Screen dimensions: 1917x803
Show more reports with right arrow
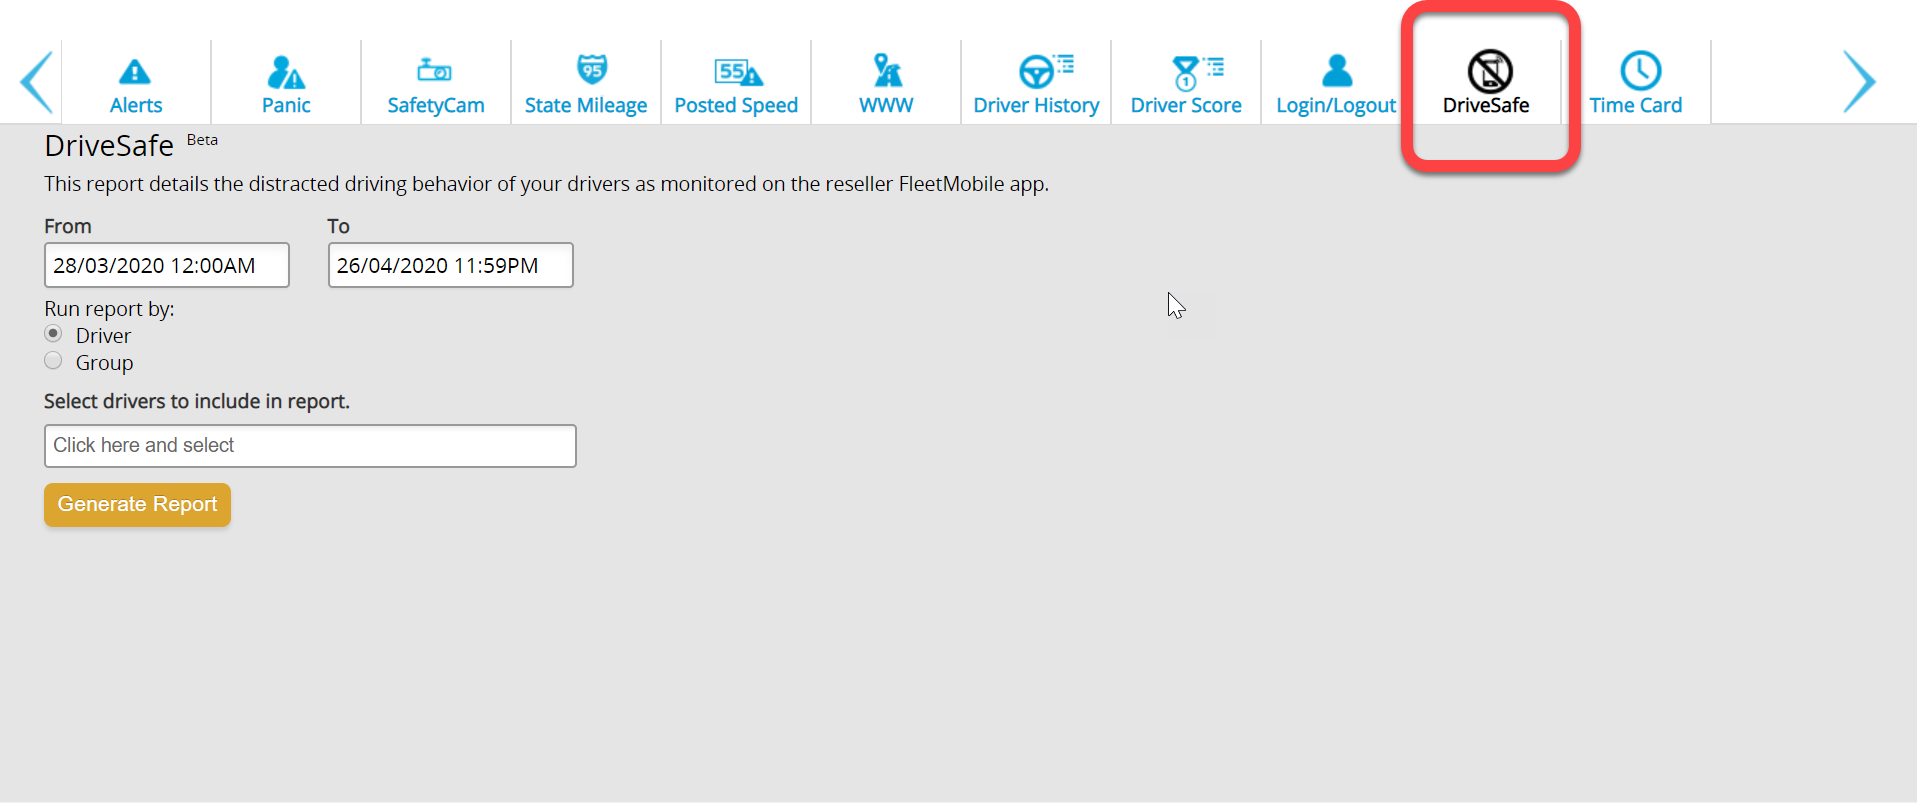click(1859, 82)
